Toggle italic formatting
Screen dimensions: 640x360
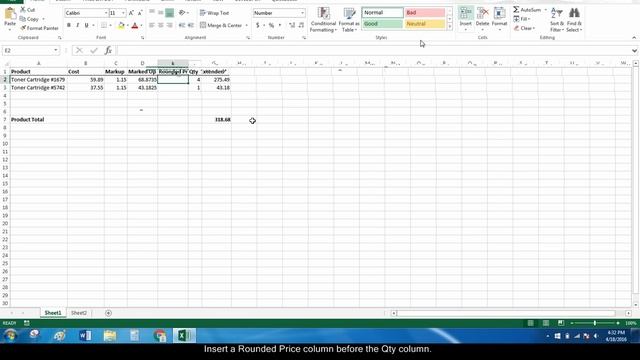(x=78, y=25)
